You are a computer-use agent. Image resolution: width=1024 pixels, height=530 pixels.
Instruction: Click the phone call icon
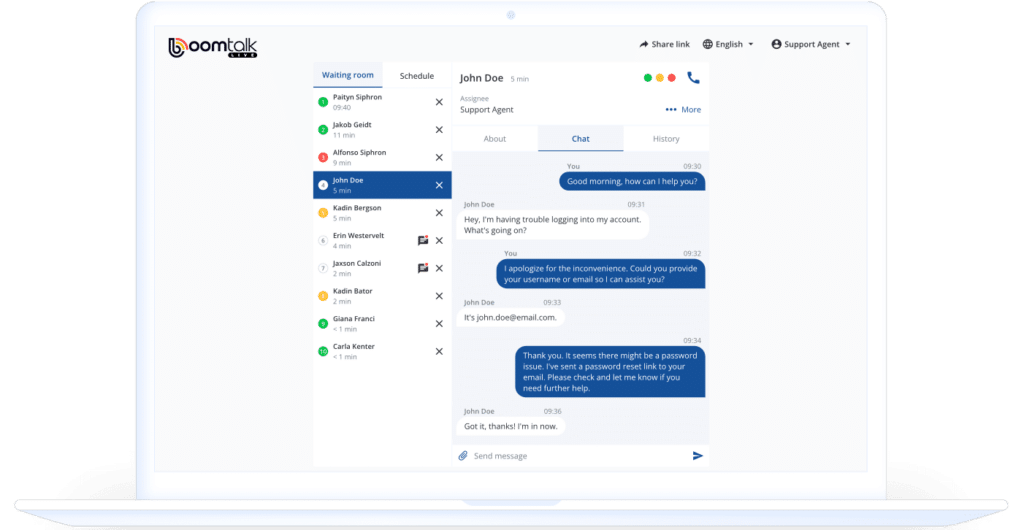coord(693,77)
